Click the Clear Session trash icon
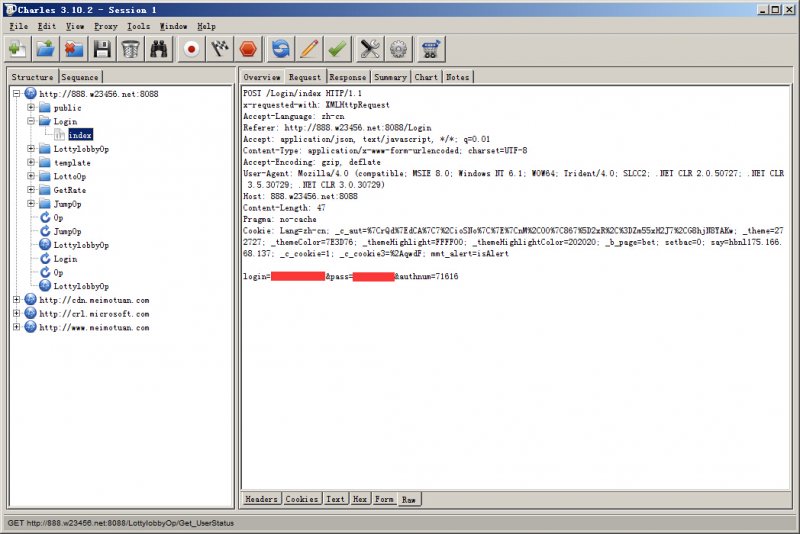The width and height of the screenshot is (800, 534). tap(131, 49)
